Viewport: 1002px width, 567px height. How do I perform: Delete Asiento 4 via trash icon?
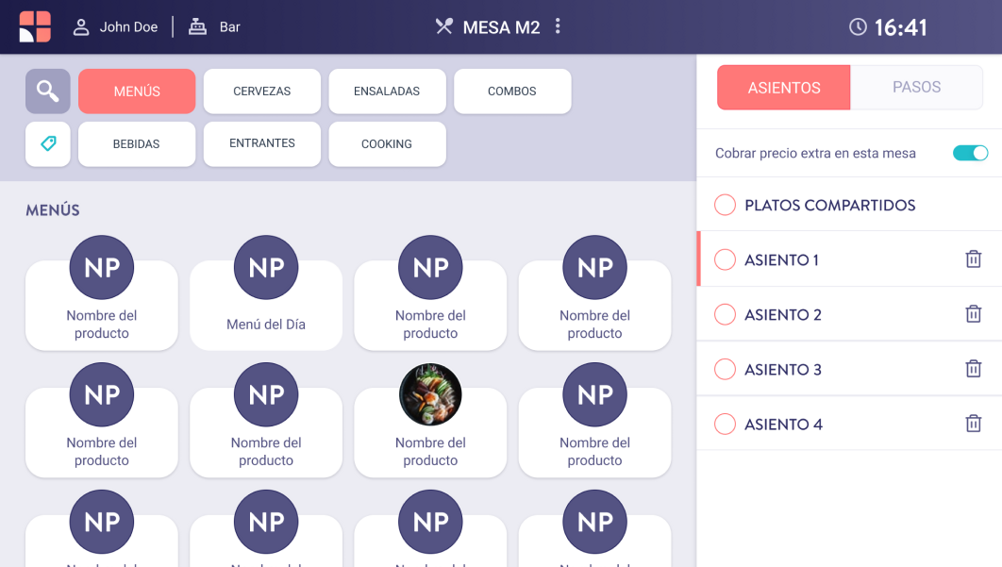tap(973, 424)
